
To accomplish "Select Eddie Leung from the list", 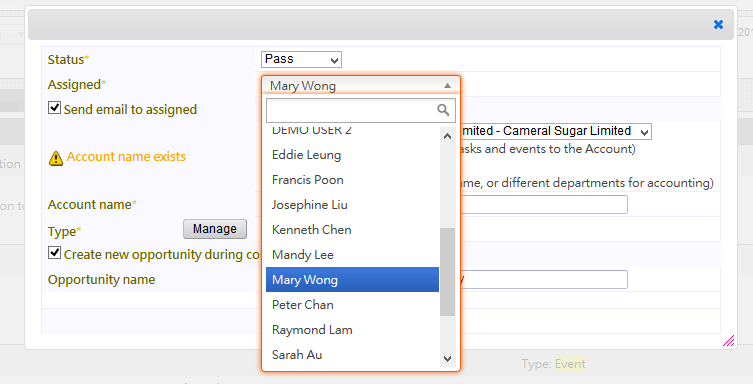I will pyautogui.click(x=352, y=155).
